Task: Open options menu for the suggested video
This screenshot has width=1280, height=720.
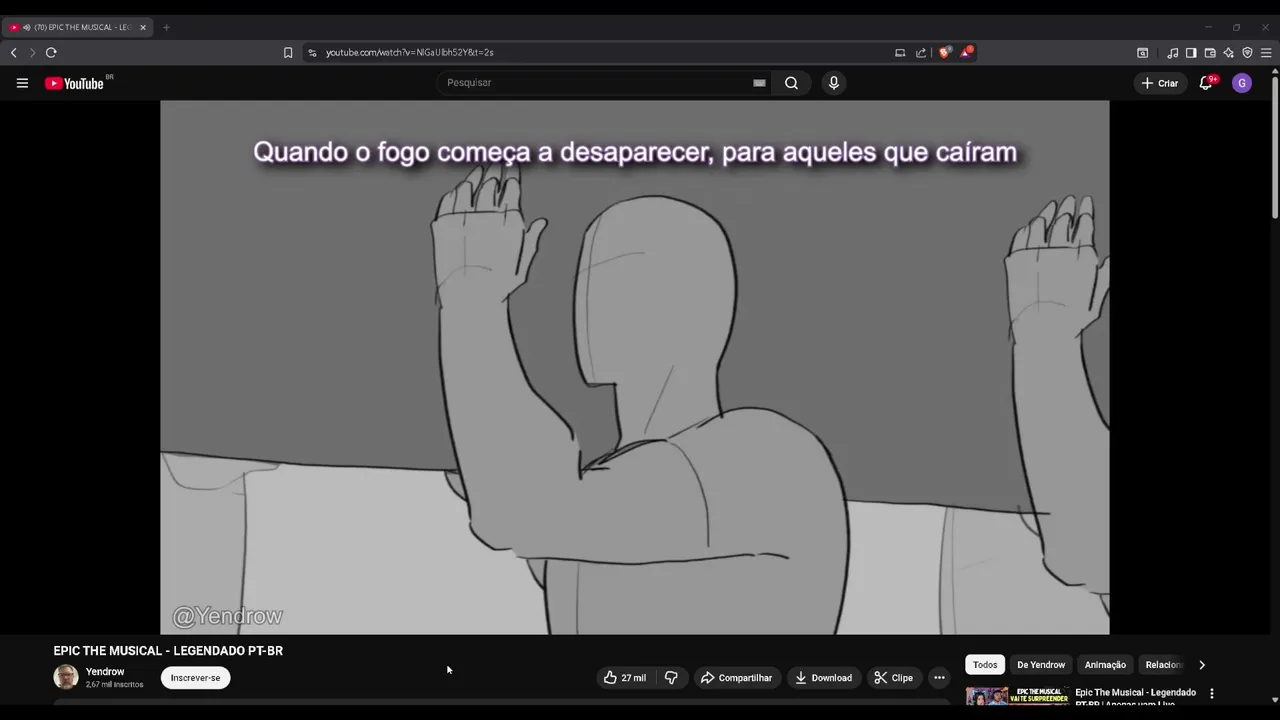Action: pos(1212,693)
